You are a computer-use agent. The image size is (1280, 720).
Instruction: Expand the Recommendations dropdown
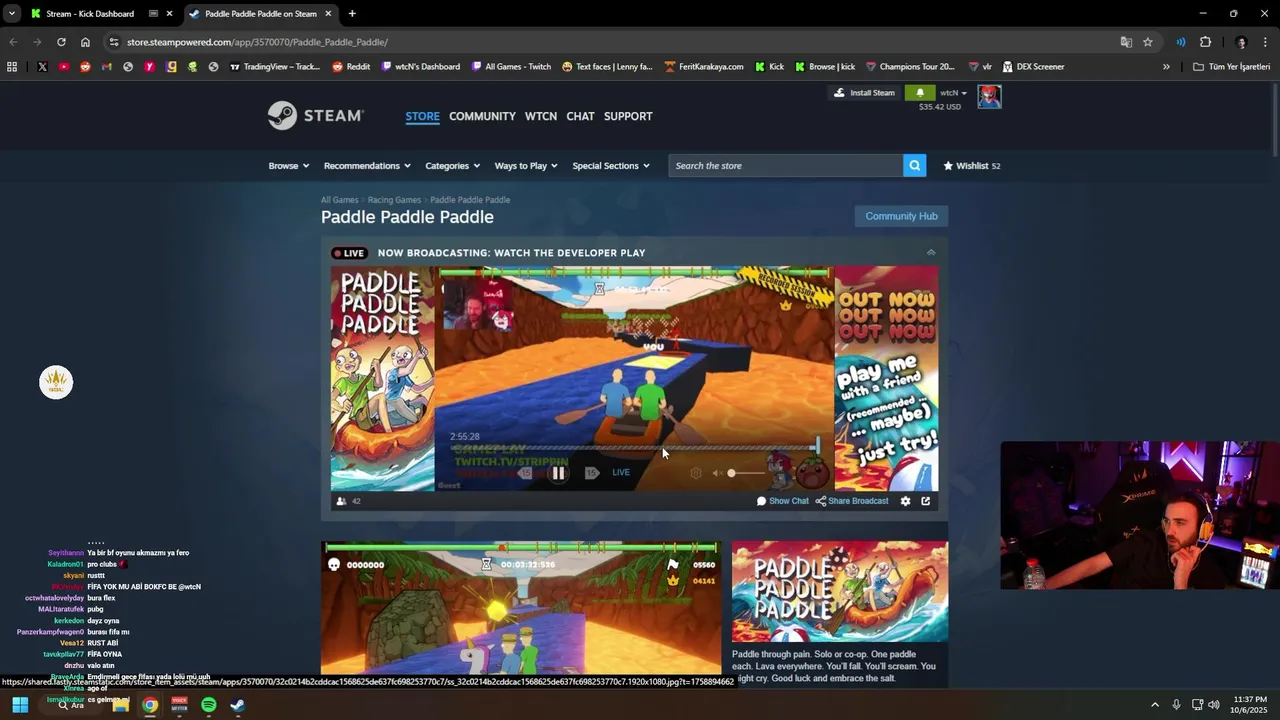(x=367, y=166)
